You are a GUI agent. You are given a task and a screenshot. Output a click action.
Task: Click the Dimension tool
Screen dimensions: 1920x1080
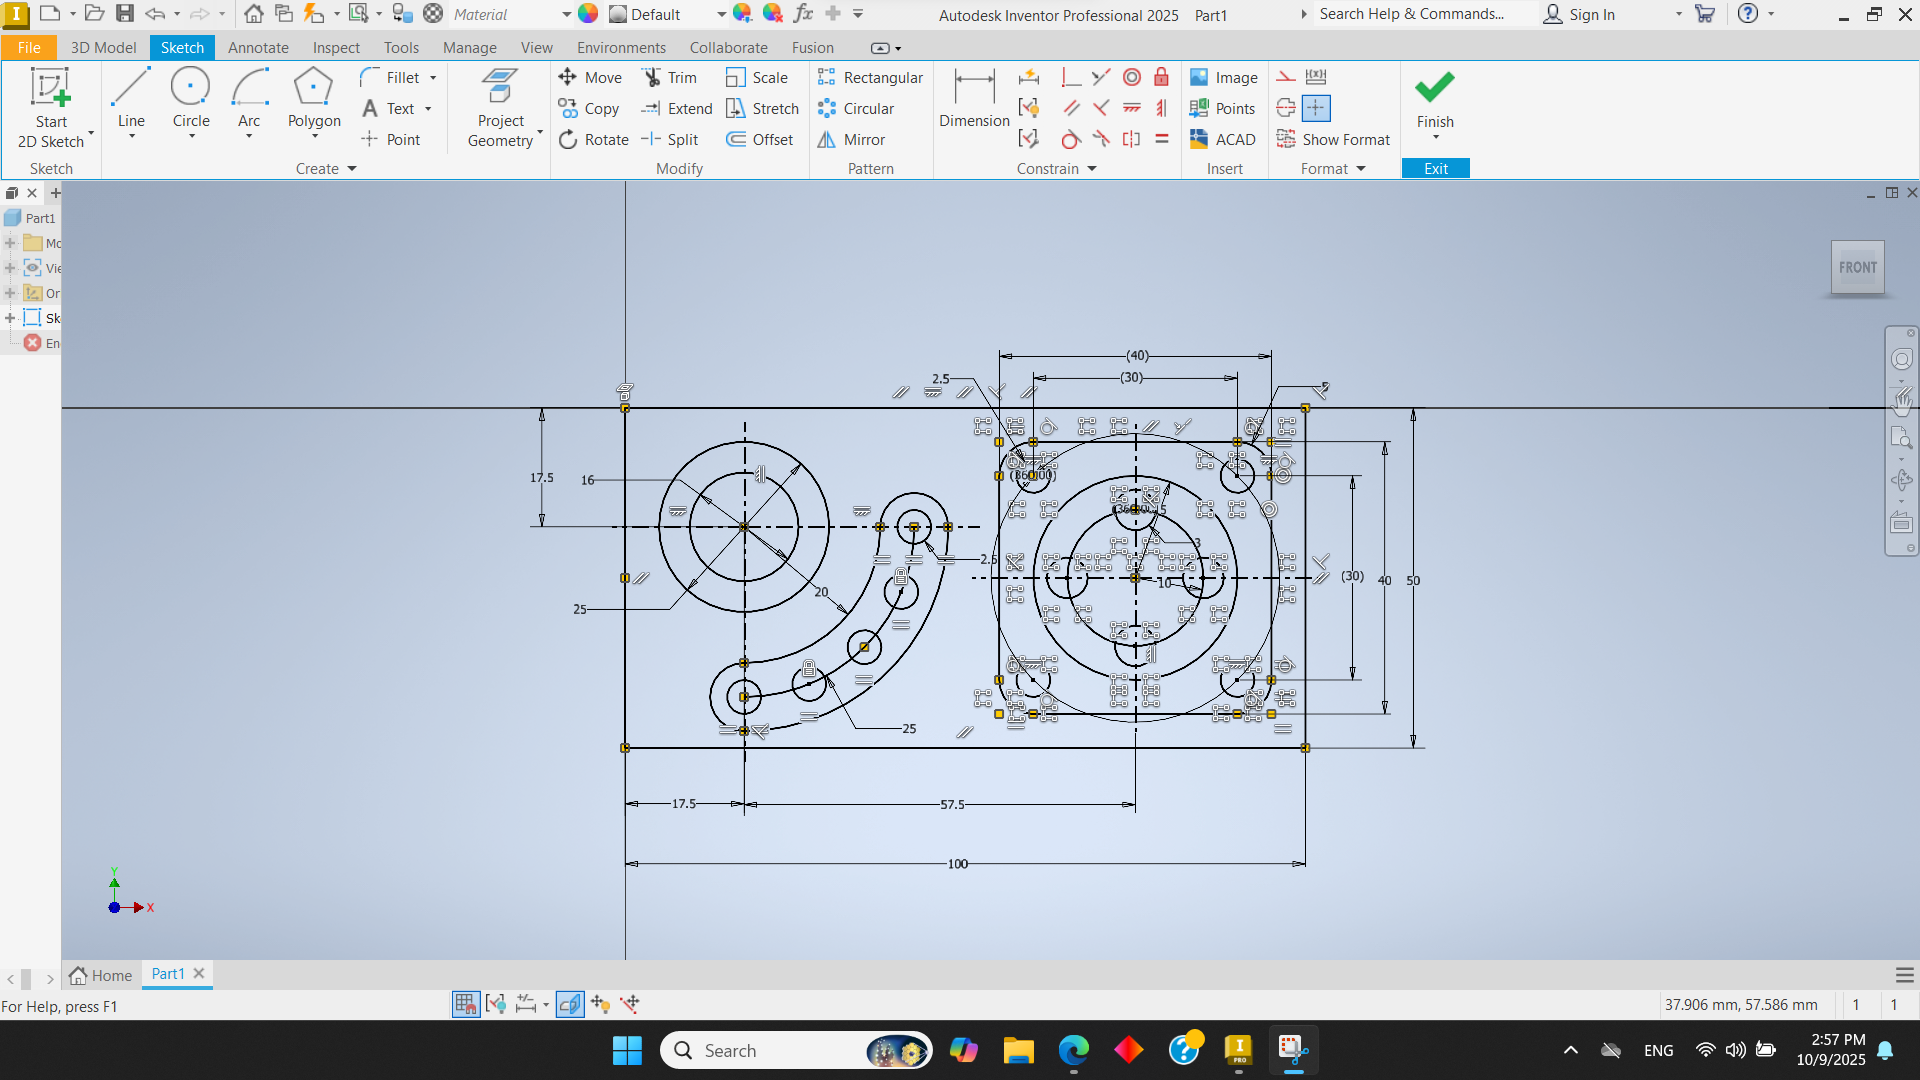click(974, 99)
